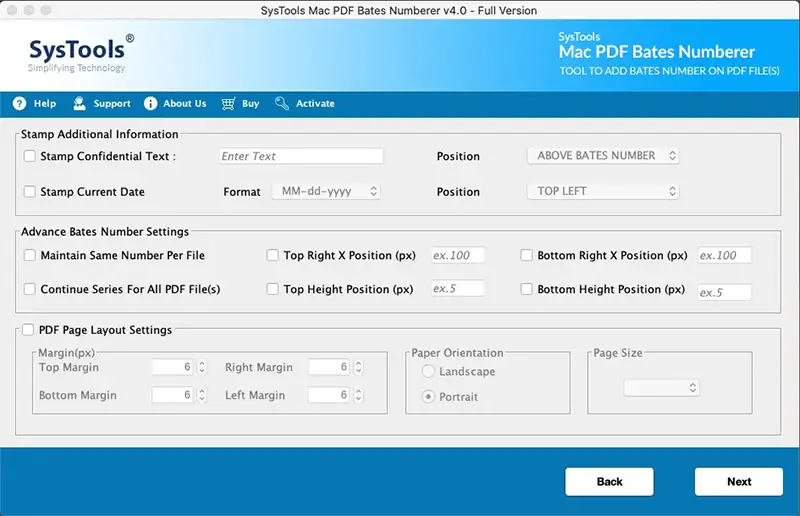Click the Bottom Margin stepper arrows
Image resolution: width=800 pixels, height=516 pixels.
[x=202, y=395]
